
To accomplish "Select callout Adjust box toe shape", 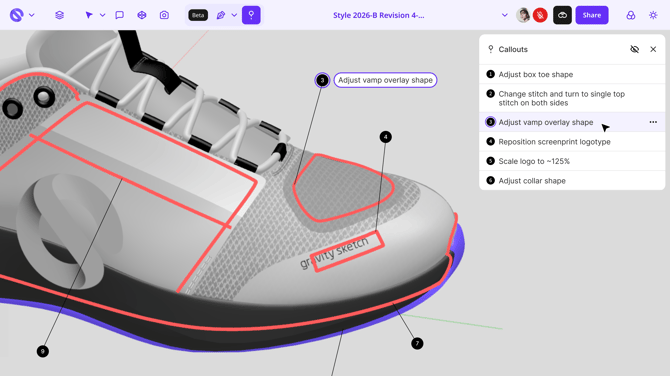I will point(572,74).
